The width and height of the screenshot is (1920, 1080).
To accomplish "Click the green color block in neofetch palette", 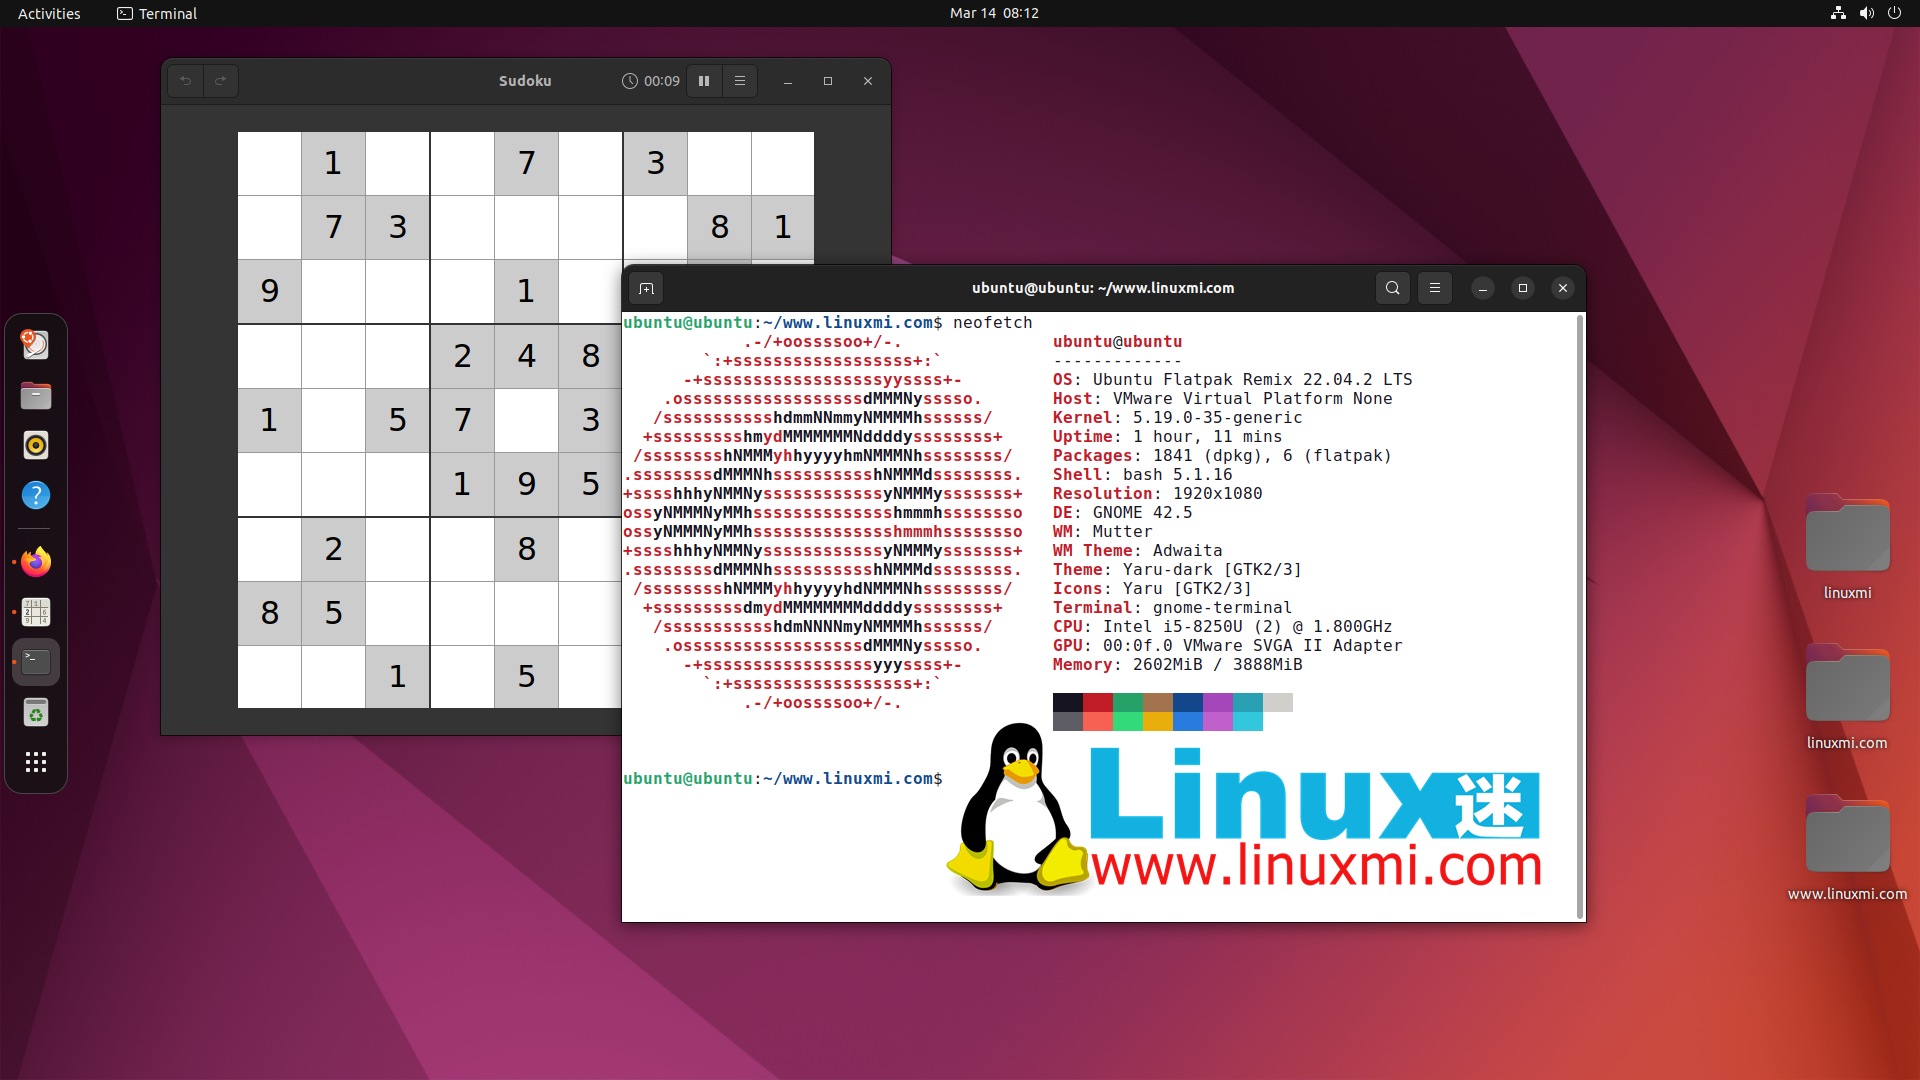I will (1128, 703).
